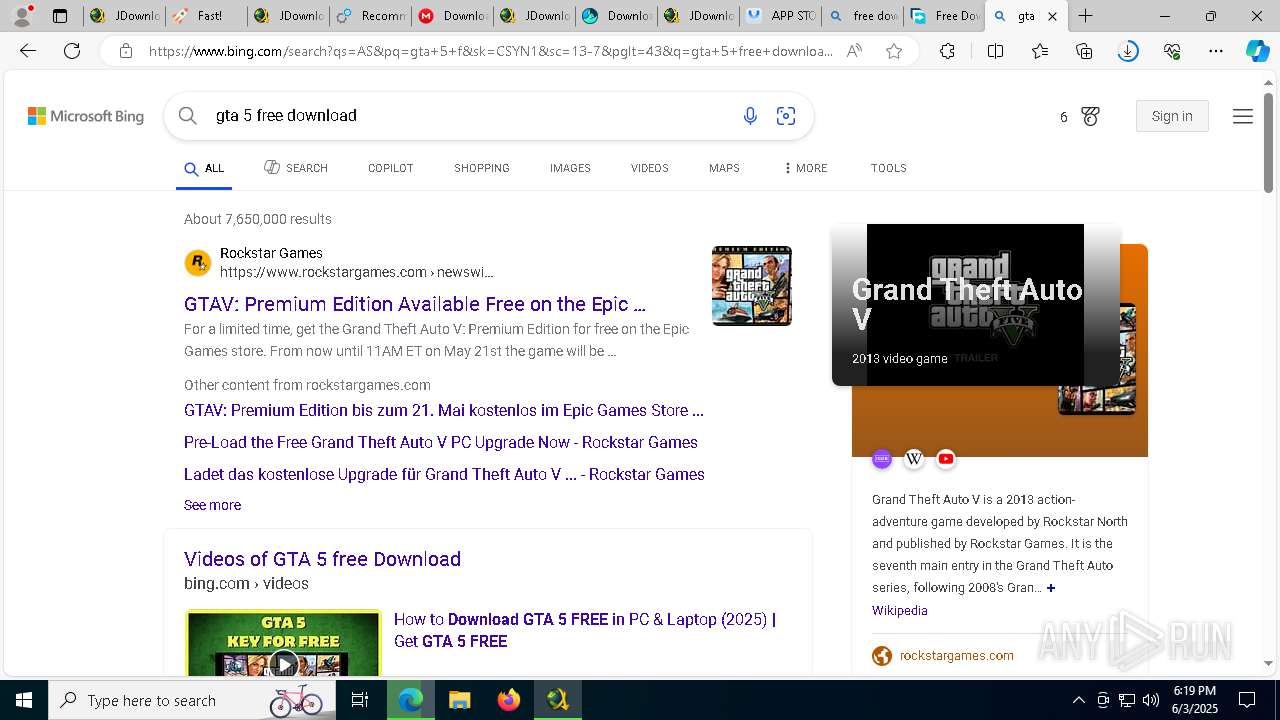Viewport: 1280px width, 720px height.
Task: Open Downloads icon in toolbar
Action: click(x=1128, y=51)
